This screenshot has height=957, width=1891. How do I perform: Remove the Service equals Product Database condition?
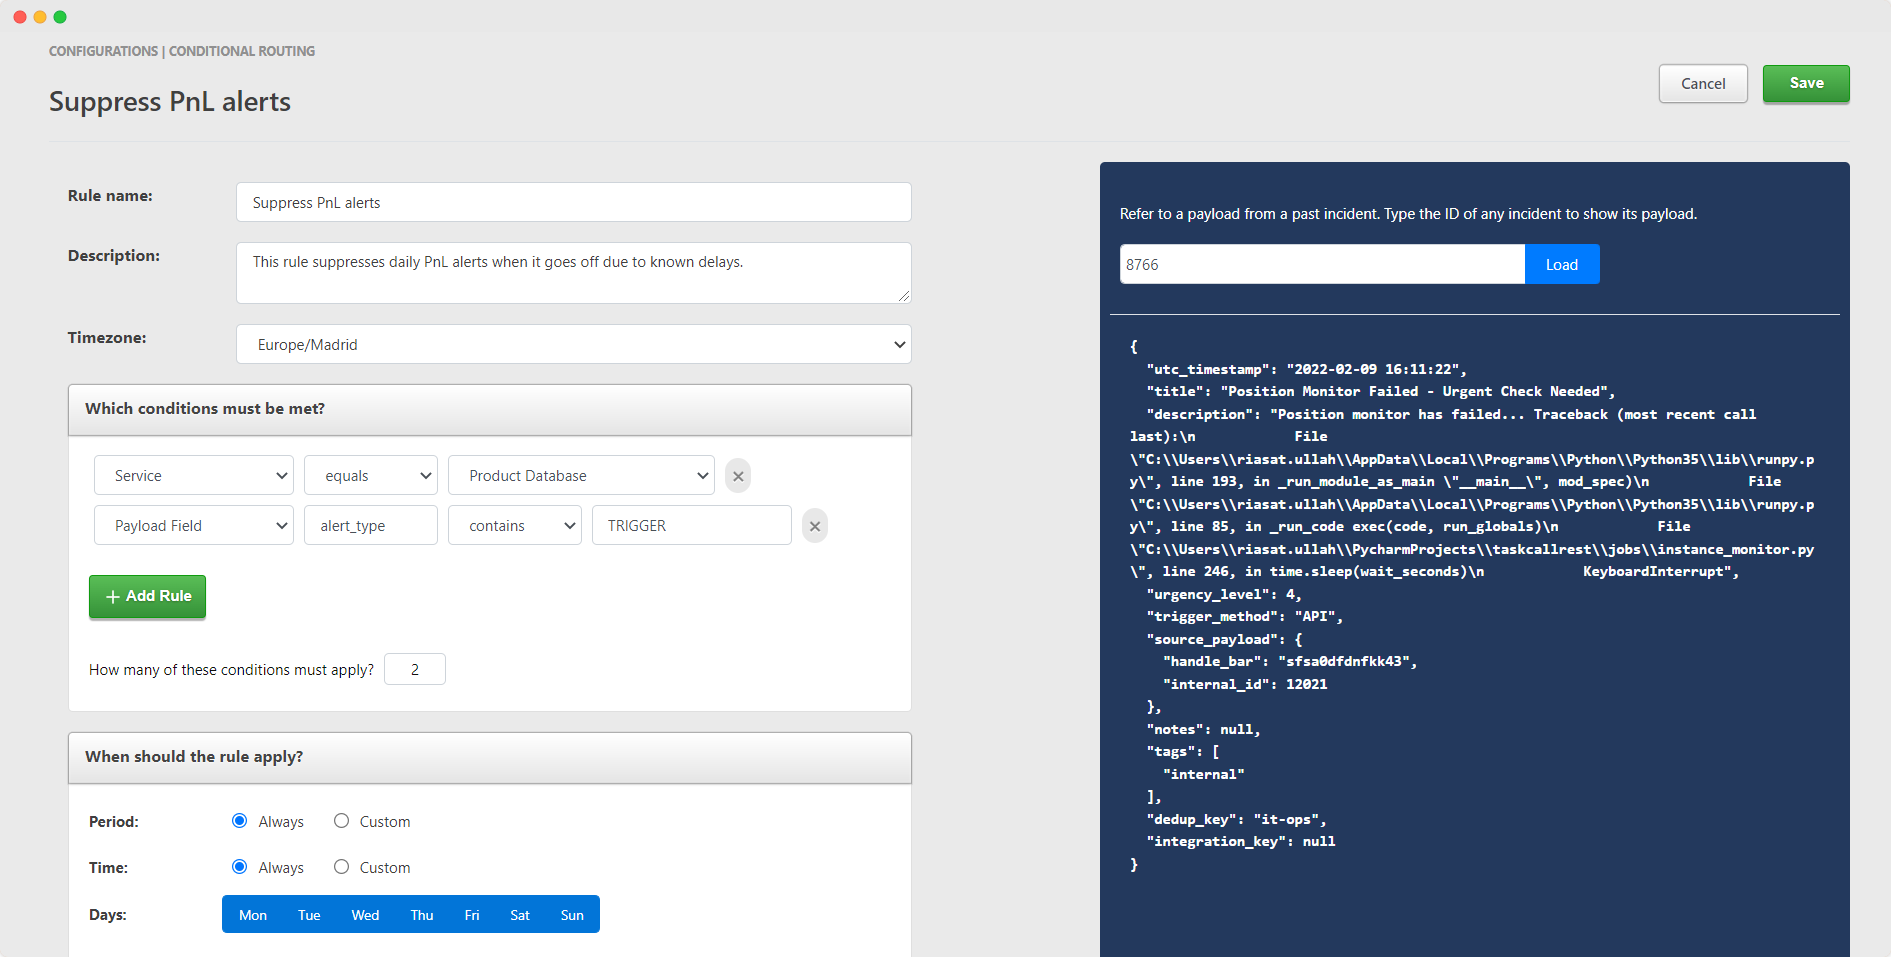pos(738,476)
